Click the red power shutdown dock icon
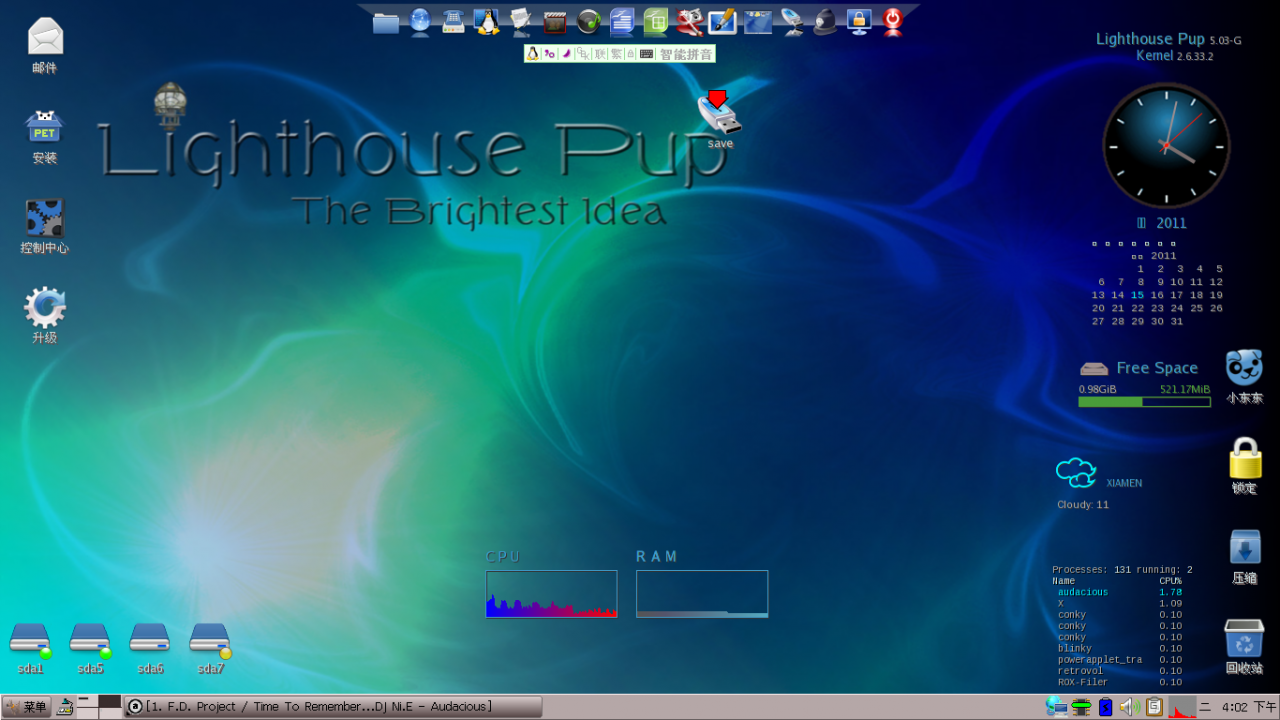 [x=893, y=22]
